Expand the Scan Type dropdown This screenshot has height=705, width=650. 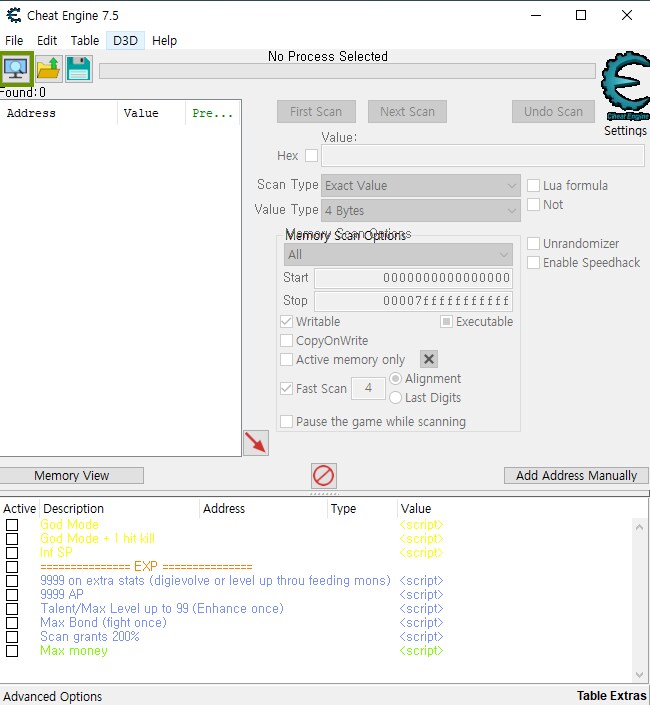pyautogui.click(x=420, y=185)
